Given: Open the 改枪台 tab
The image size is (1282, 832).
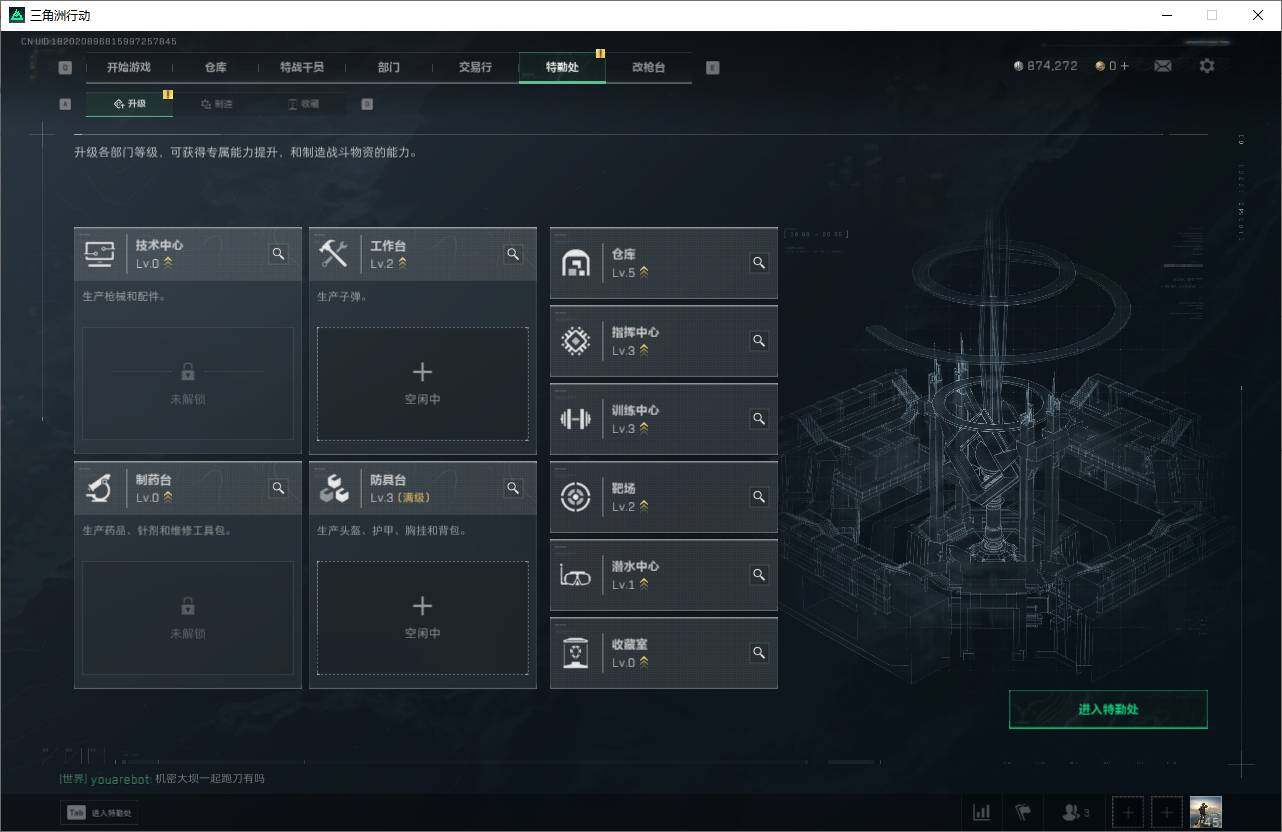Looking at the screenshot, I should point(648,67).
